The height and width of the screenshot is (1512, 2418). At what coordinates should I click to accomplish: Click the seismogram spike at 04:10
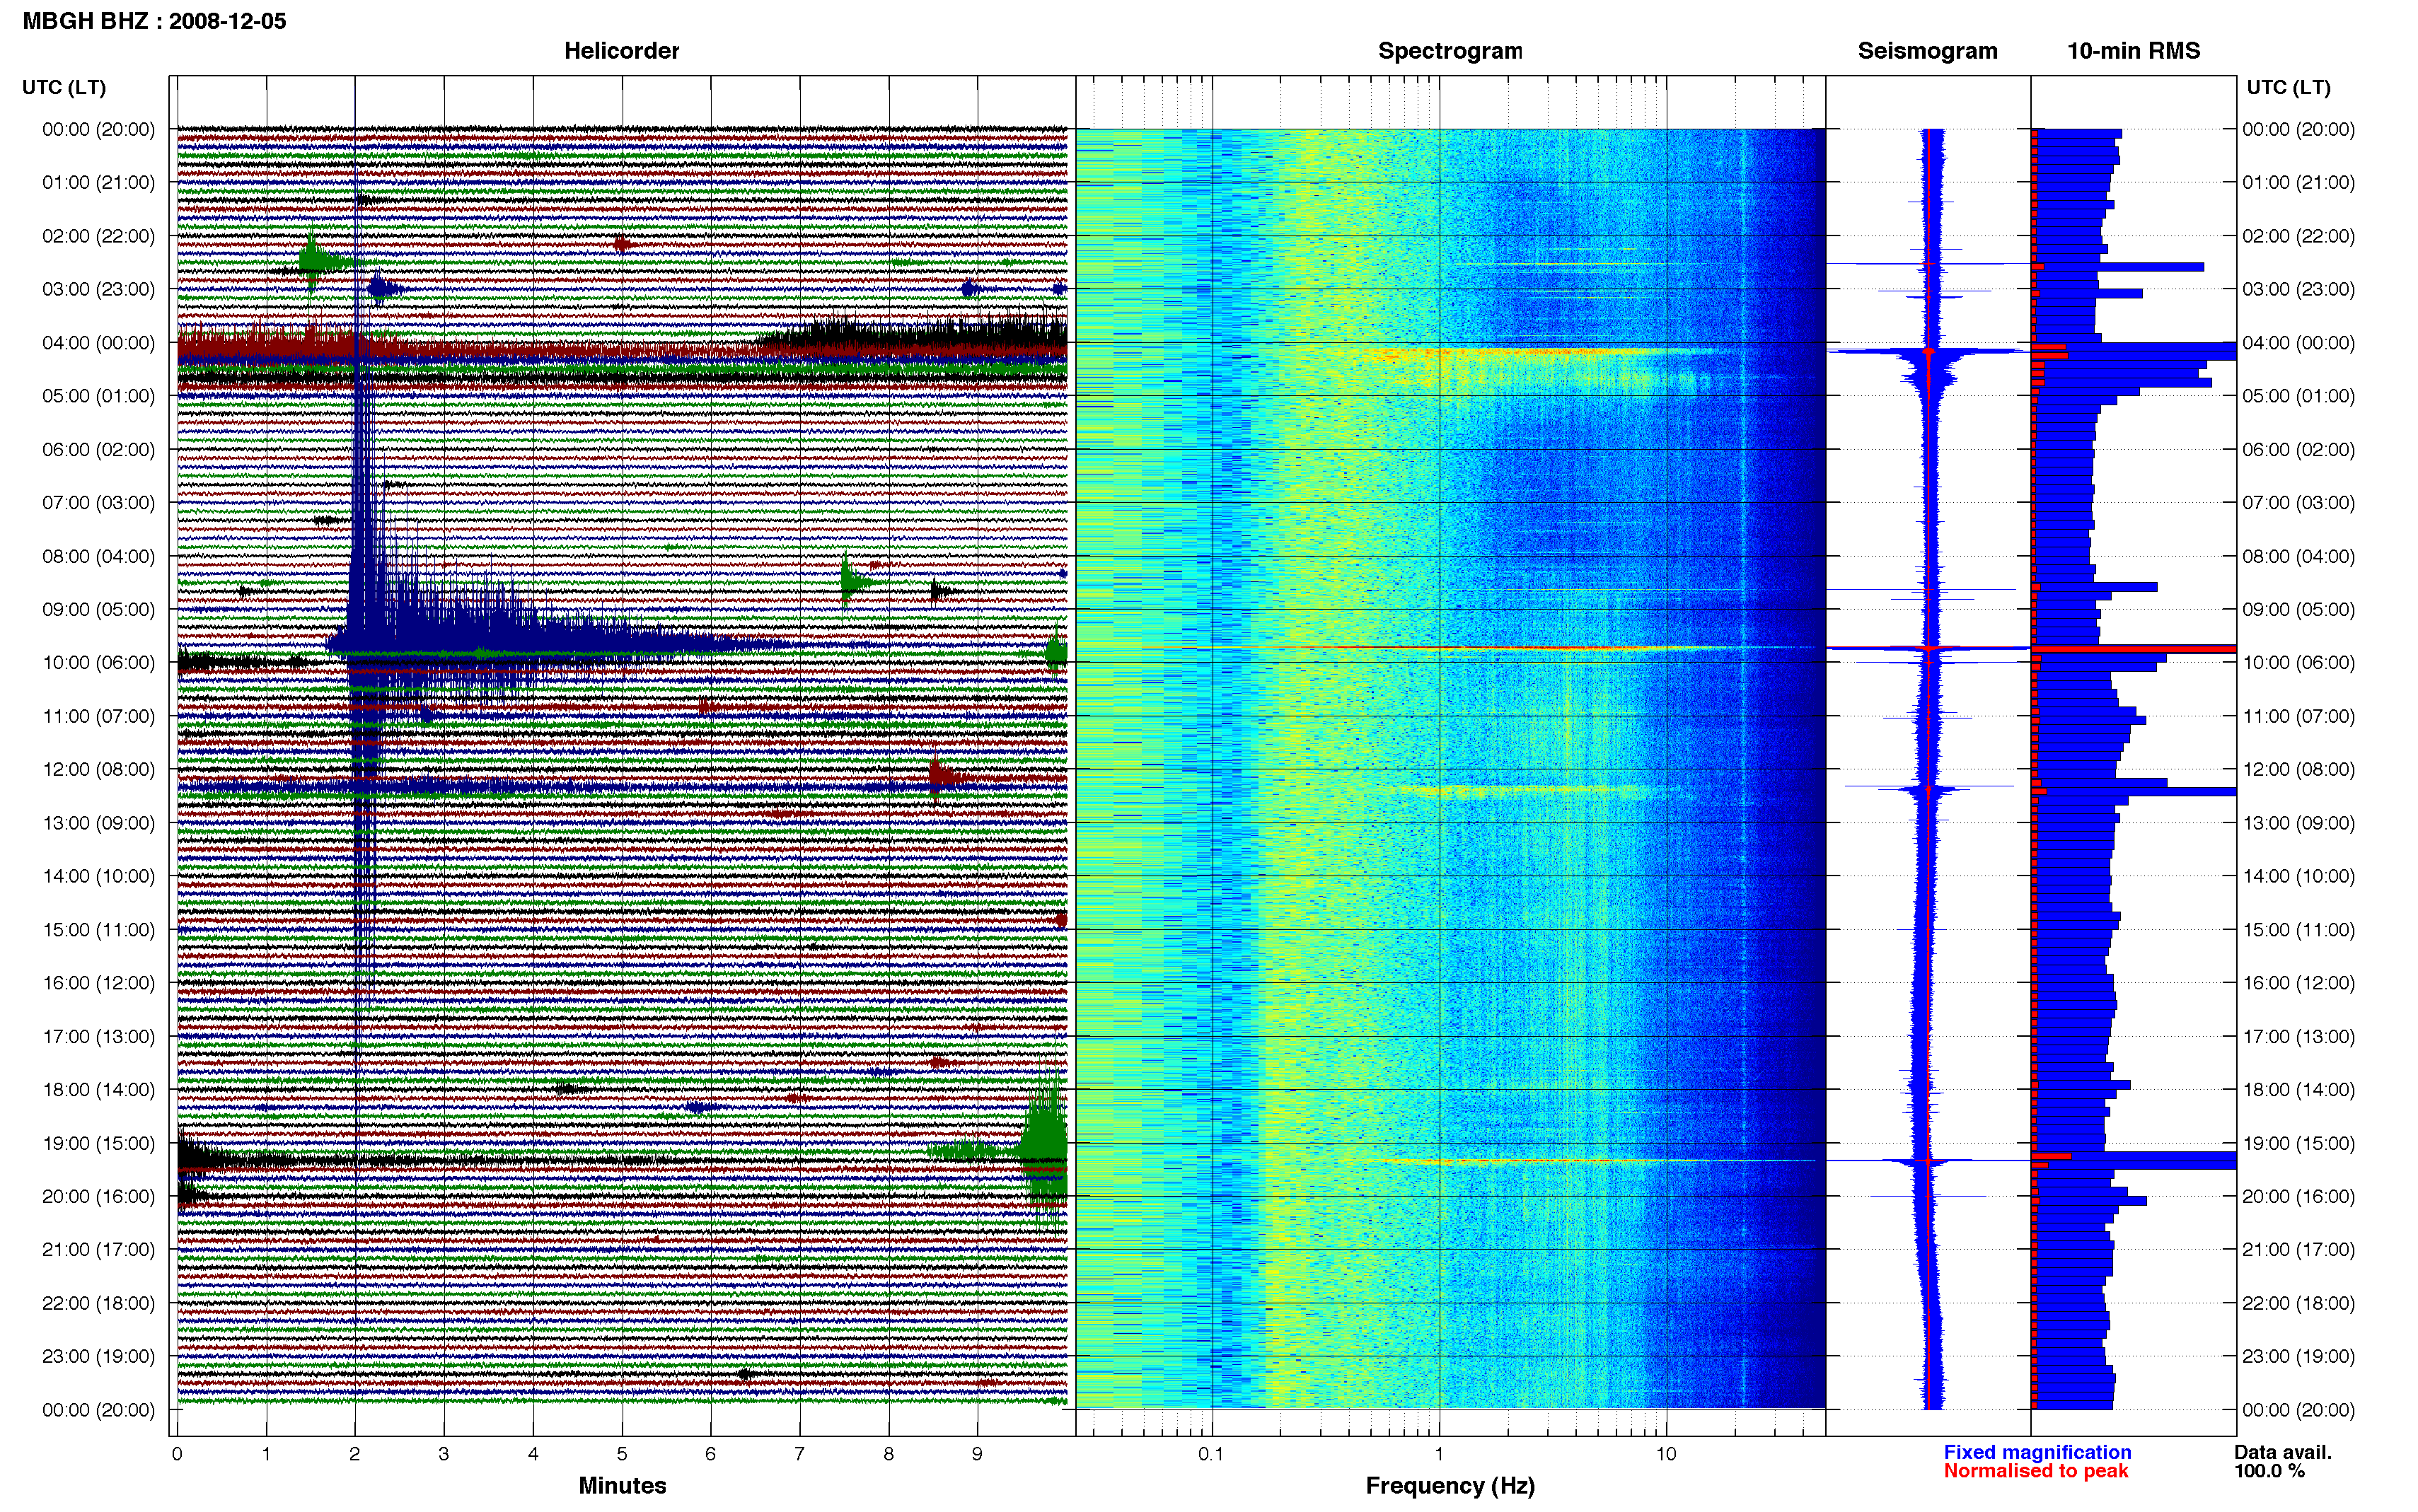[x=1928, y=351]
